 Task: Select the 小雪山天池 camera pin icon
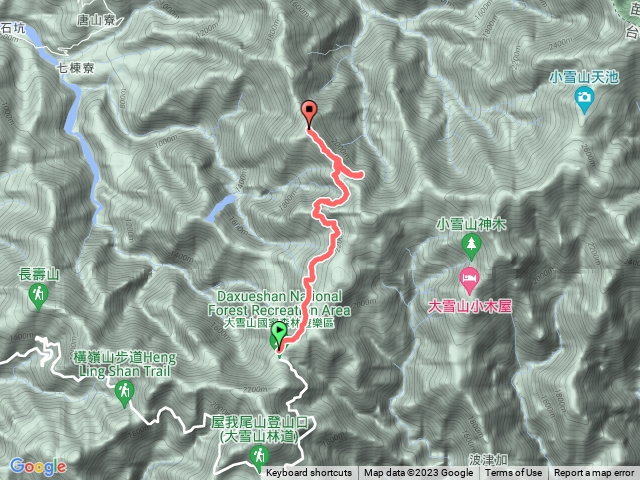tap(584, 101)
